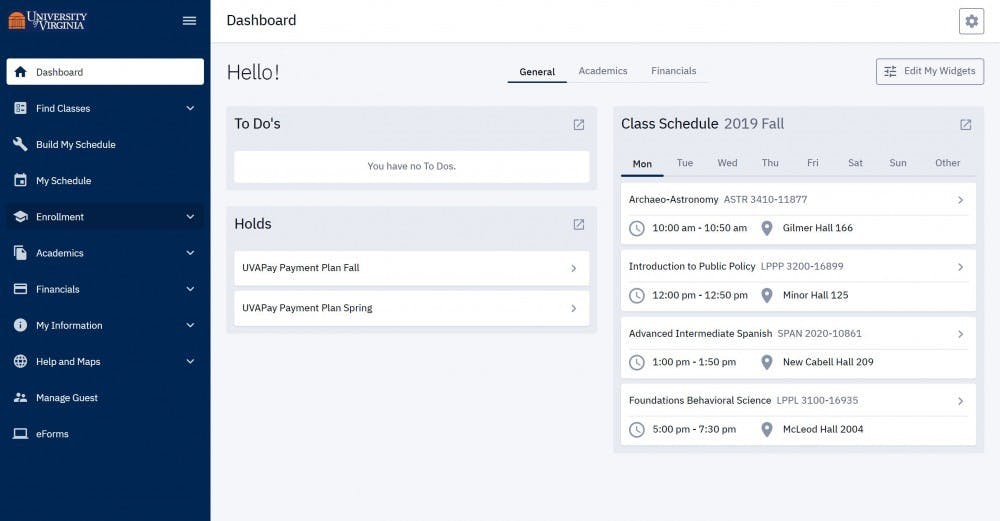
Task: Click the Manage Guest people icon
Action: (x=20, y=398)
